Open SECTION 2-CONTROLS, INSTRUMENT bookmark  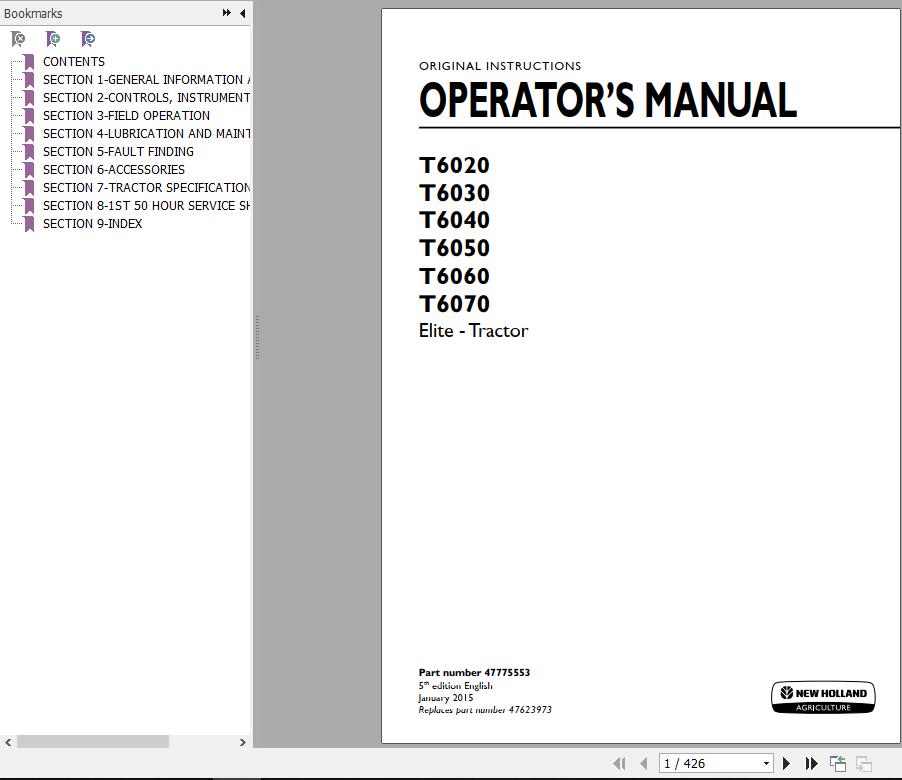[146, 97]
